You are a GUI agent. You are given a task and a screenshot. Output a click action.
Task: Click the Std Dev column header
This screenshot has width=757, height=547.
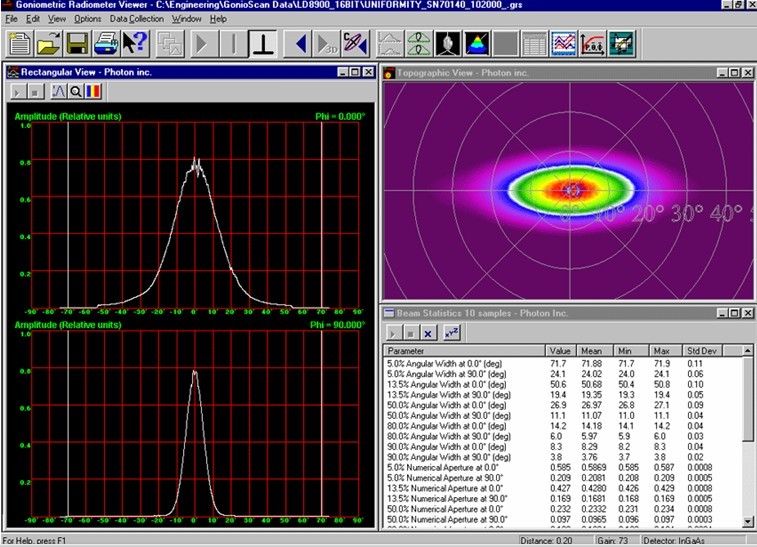[700, 351]
